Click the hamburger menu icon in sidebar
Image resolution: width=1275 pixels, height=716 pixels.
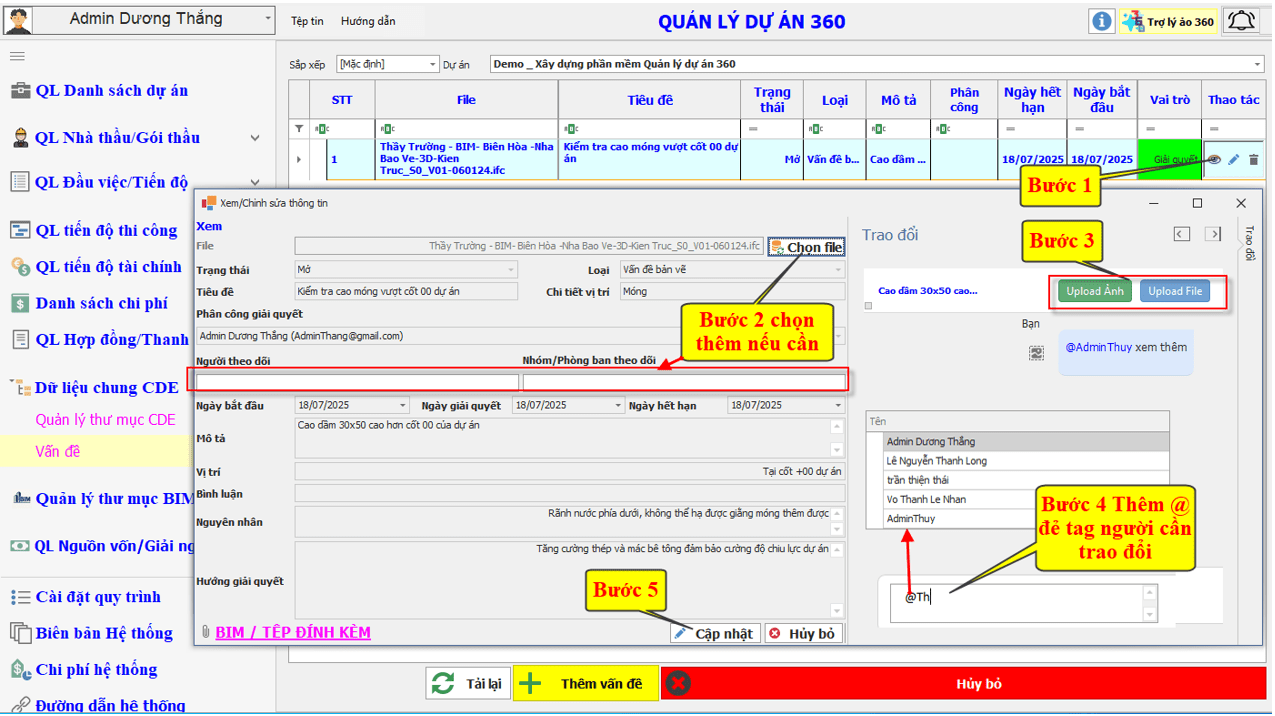pyautogui.click(x=17, y=56)
